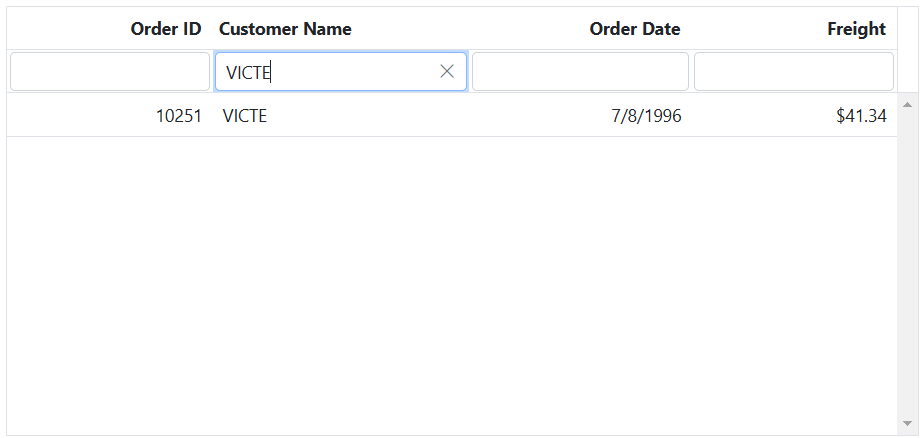Clear the Customer Name filter text

point(447,72)
